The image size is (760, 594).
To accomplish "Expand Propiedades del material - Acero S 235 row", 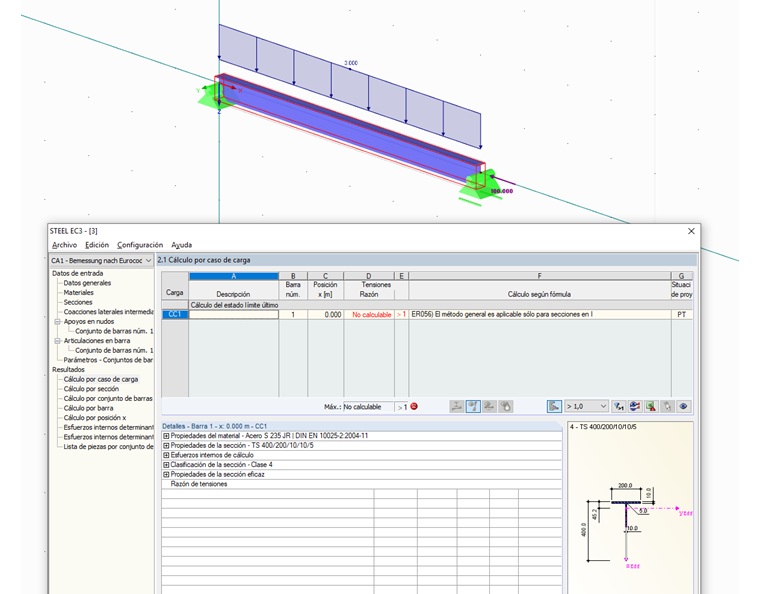I will 166,436.
